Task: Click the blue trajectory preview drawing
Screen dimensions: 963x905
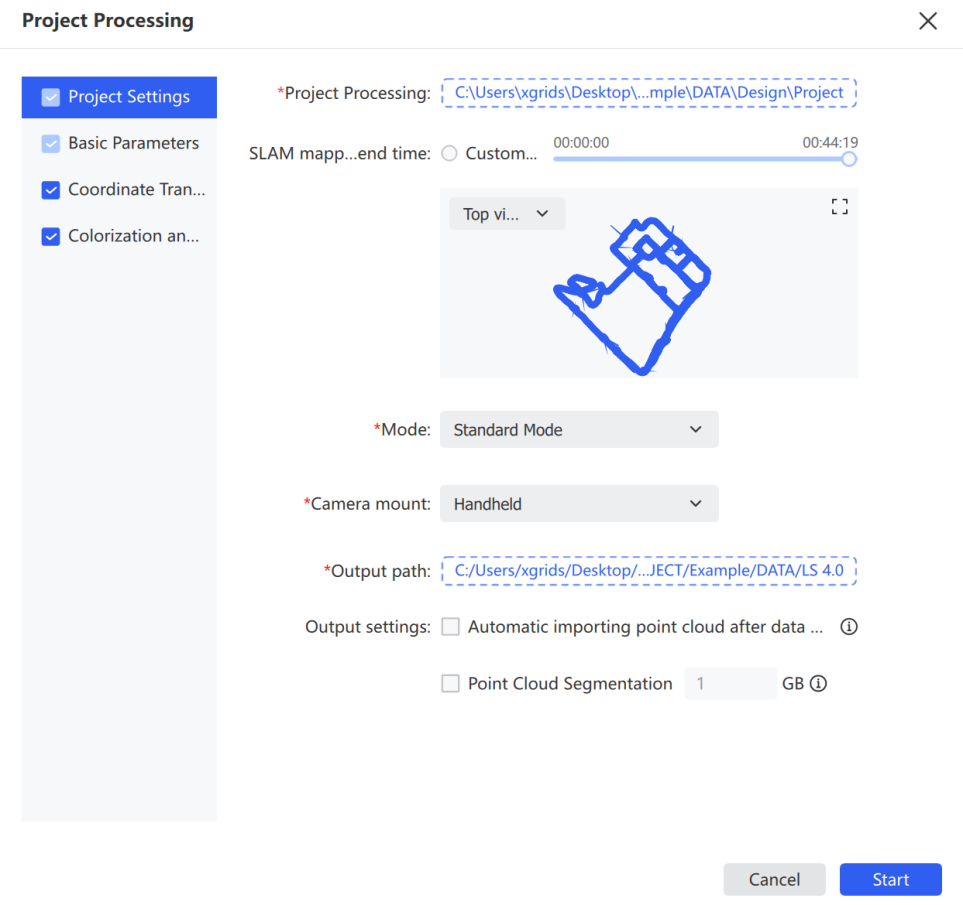Action: 633,296
